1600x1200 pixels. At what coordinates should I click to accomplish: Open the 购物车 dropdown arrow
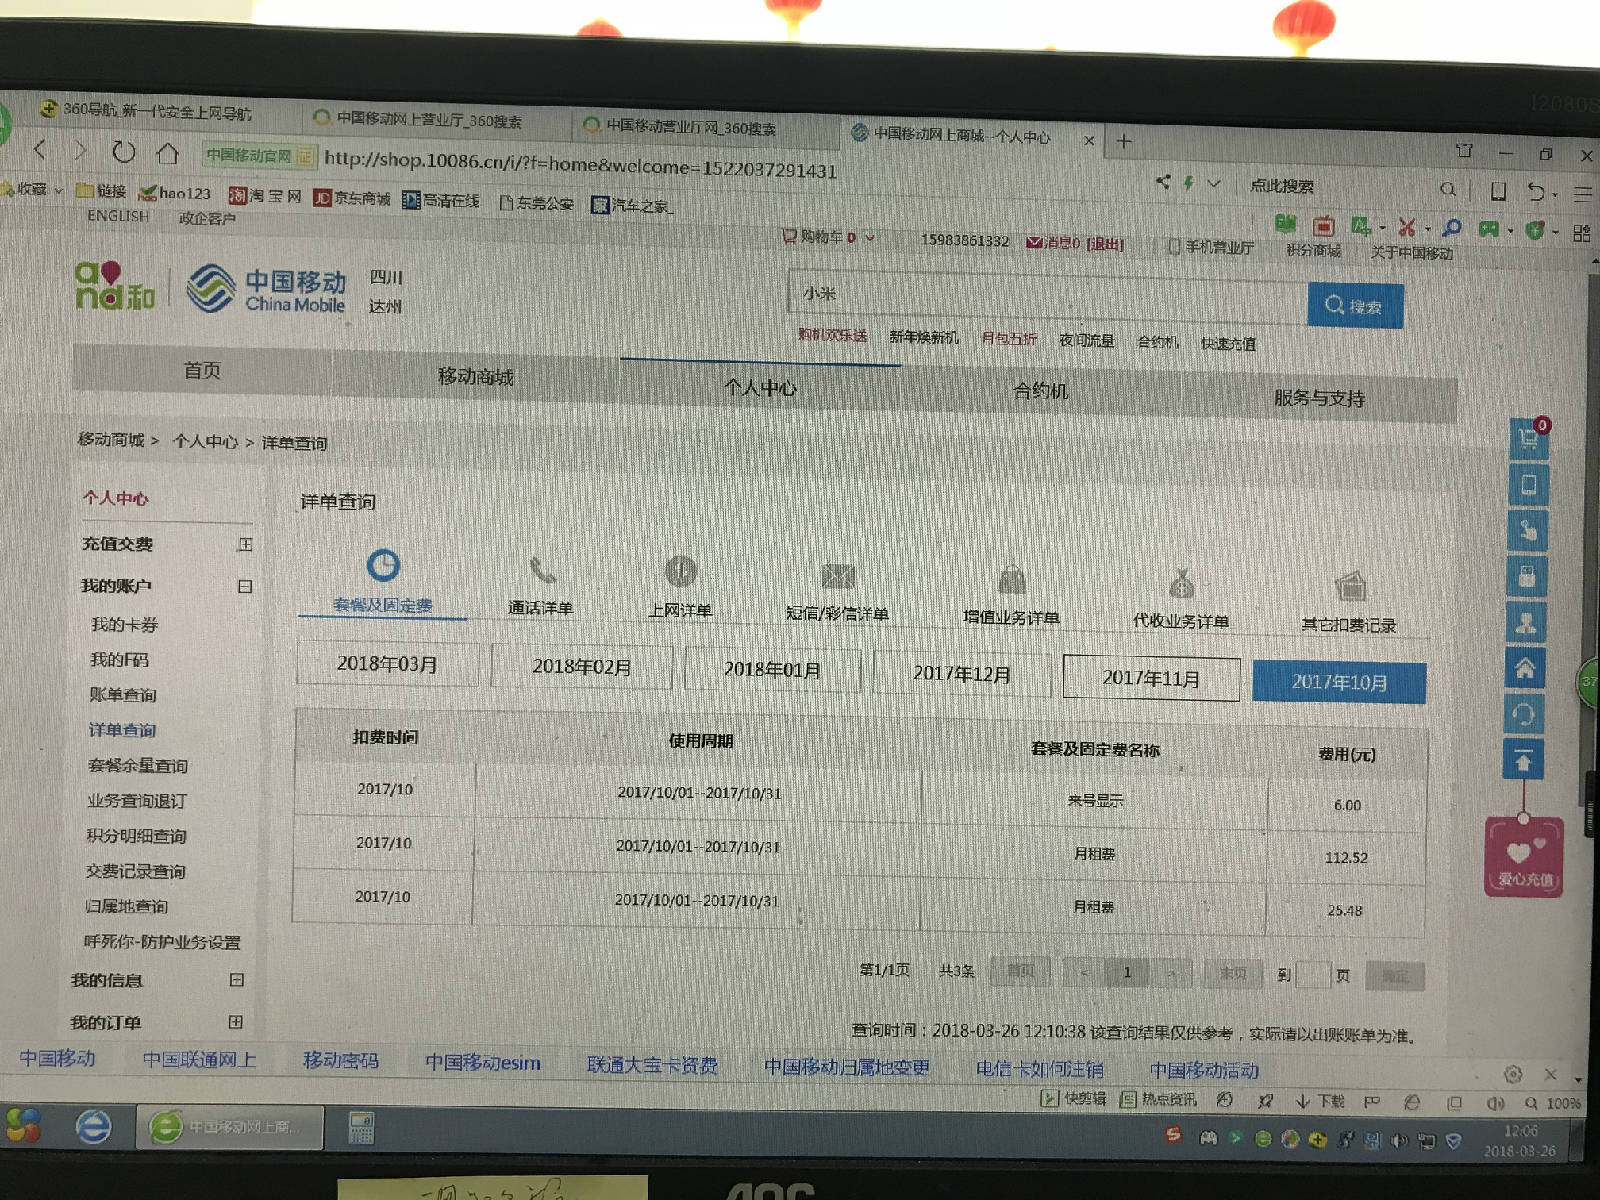point(869,238)
